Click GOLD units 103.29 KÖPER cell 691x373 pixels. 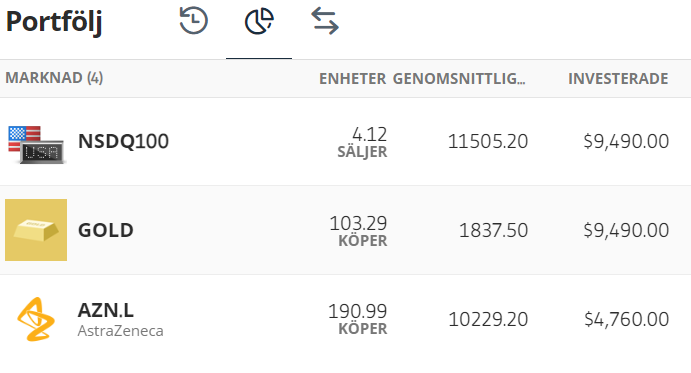click(358, 231)
